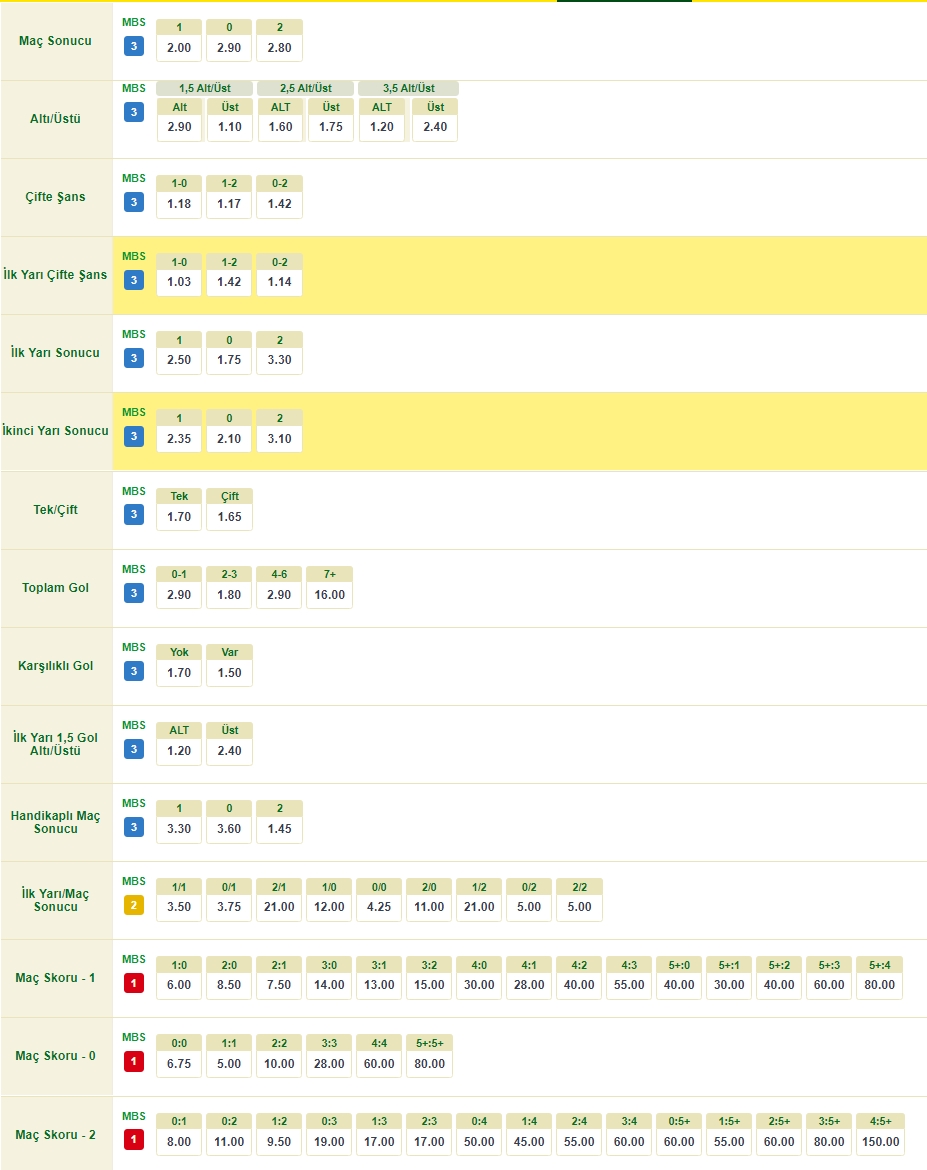Bet on Tek at 1.70

point(179,518)
